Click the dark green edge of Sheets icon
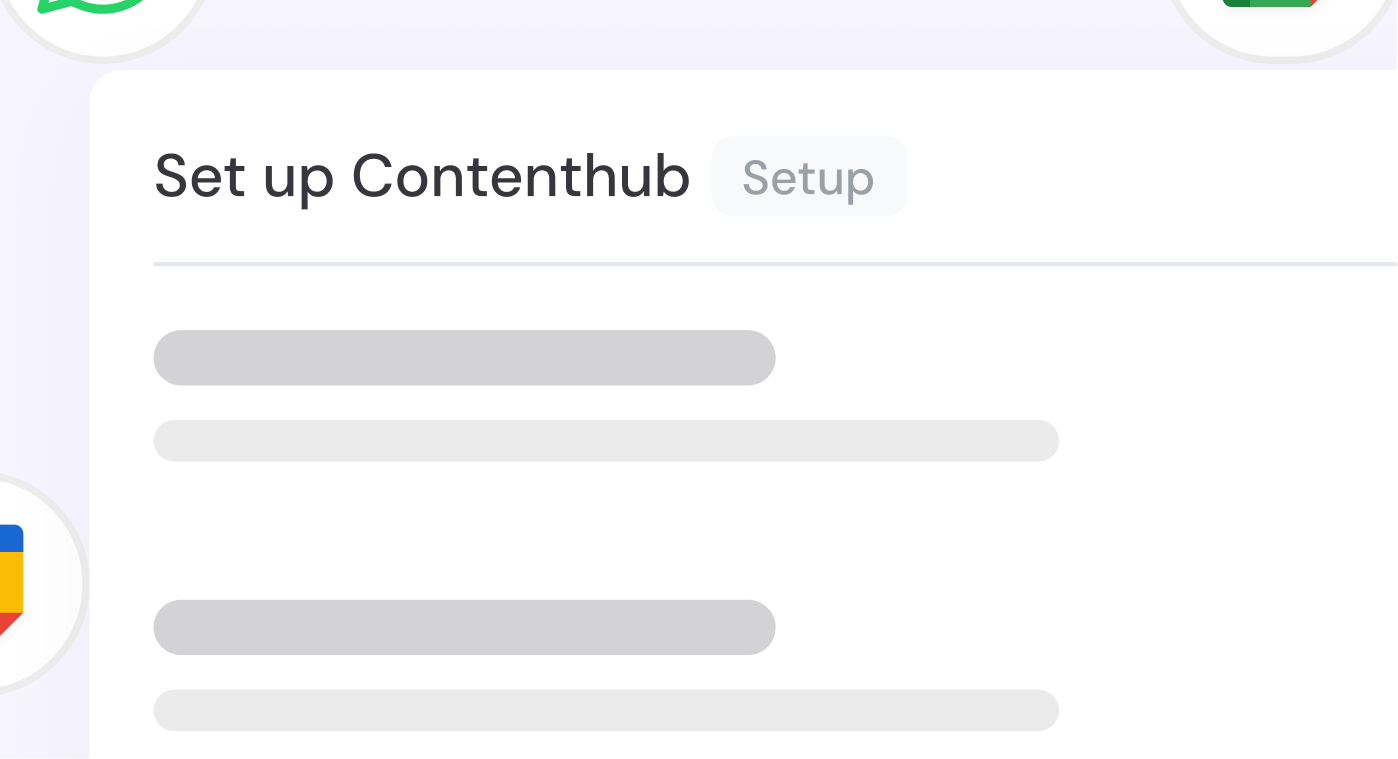The image size is (1398, 759). [x=1235, y=3]
